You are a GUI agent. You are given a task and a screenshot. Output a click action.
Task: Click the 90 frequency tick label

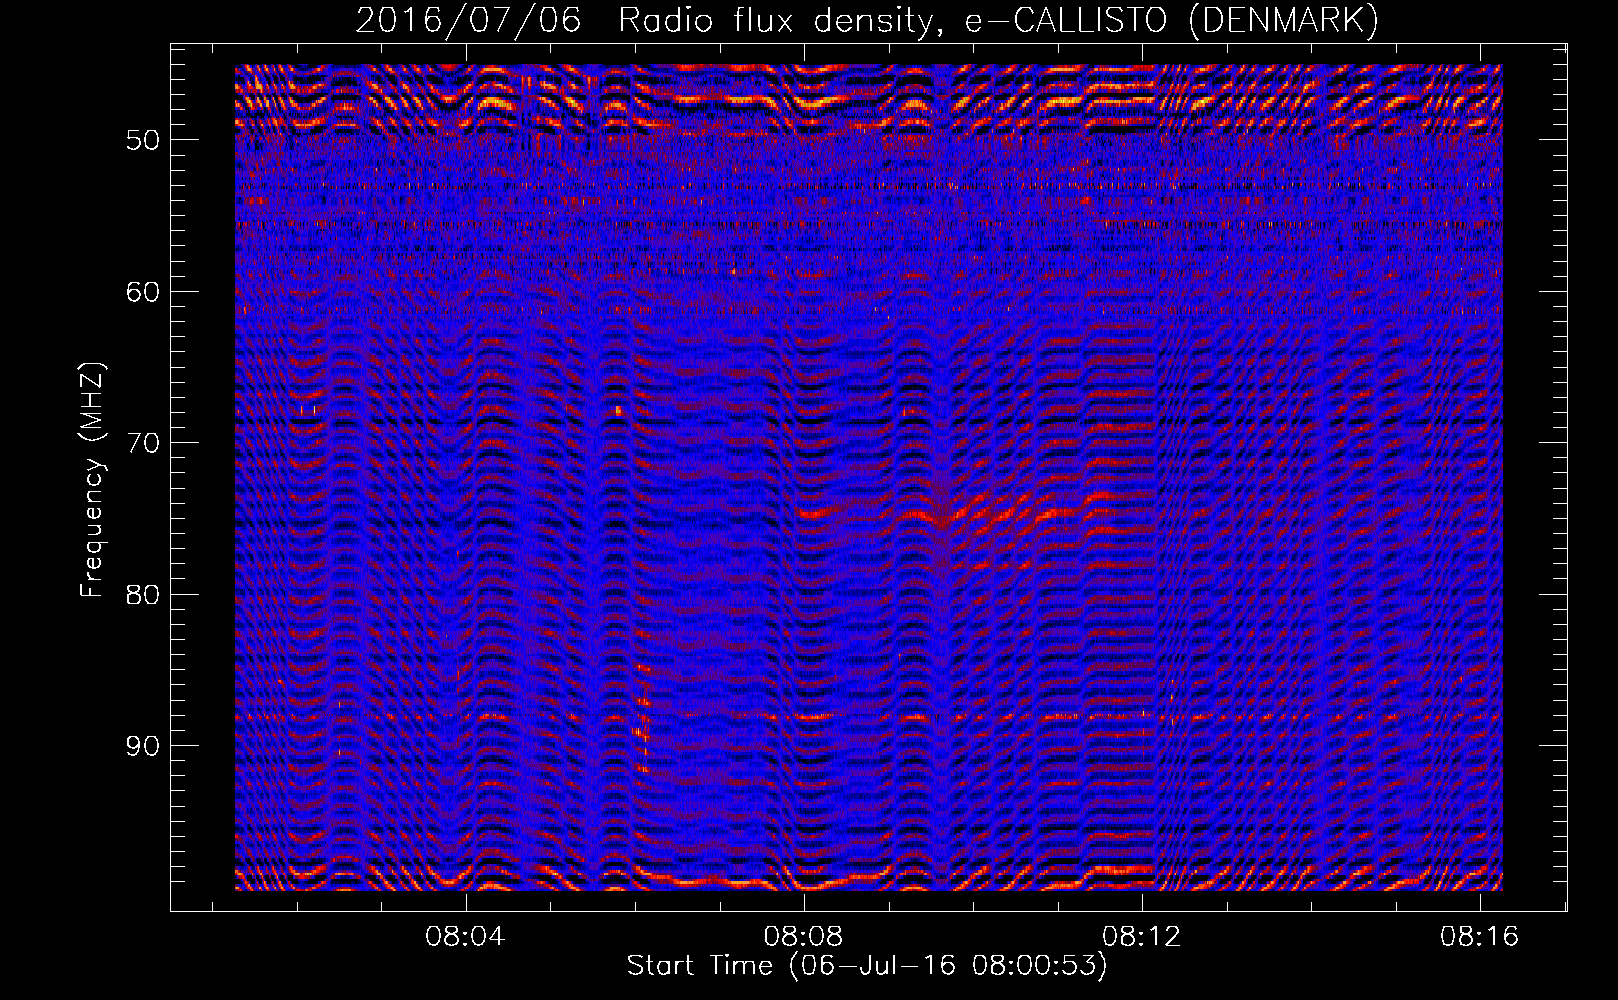[x=142, y=747]
